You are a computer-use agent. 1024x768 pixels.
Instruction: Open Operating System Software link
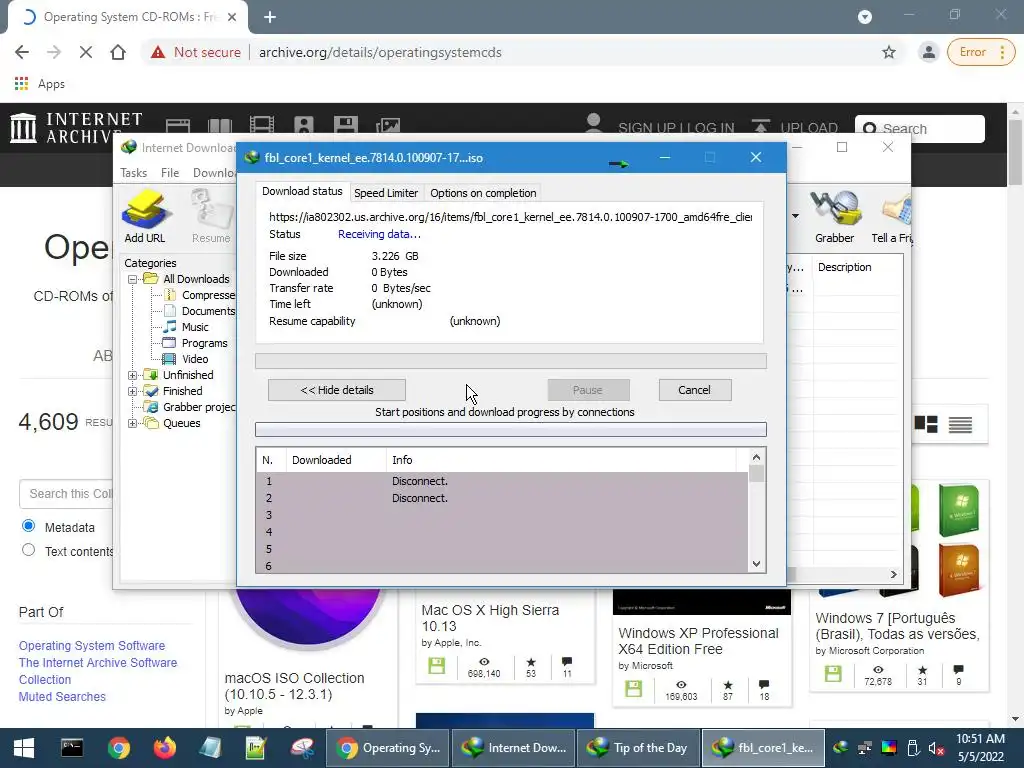point(92,645)
